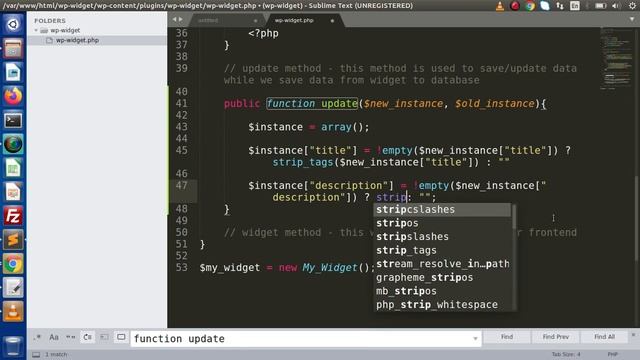Toggle wrap search option
This screenshot has height=360, width=640.
point(87,337)
